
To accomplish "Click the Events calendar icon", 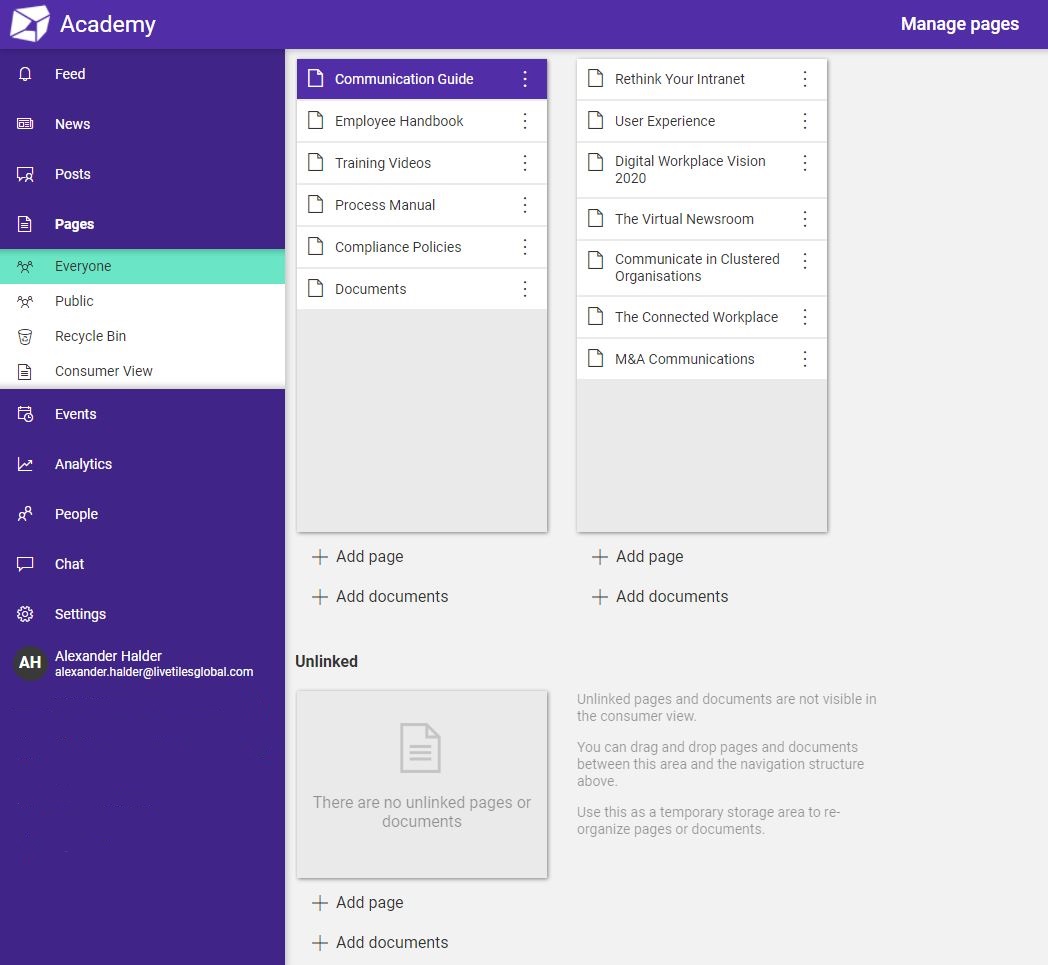I will pyautogui.click(x=25, y=414).
